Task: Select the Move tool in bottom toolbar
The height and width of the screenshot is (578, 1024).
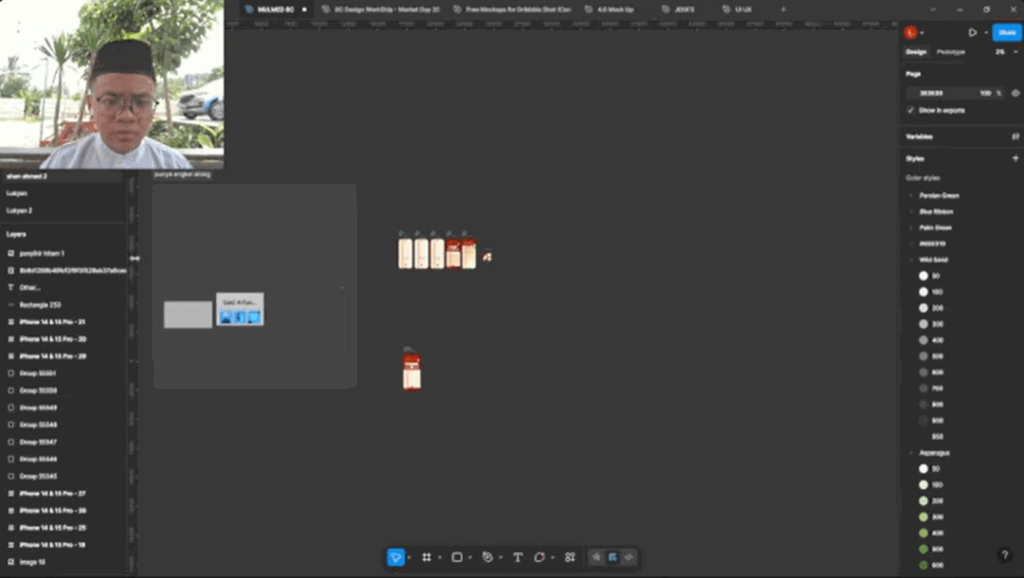Action: (x=396, y=557)
